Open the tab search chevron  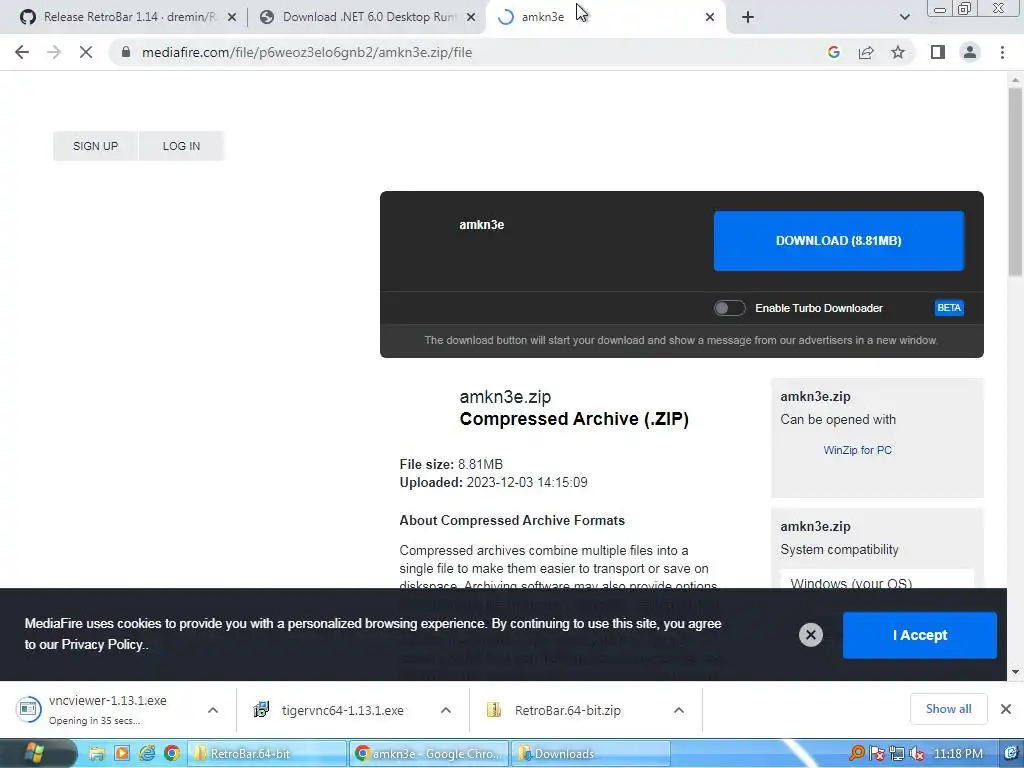pos(904,17)
